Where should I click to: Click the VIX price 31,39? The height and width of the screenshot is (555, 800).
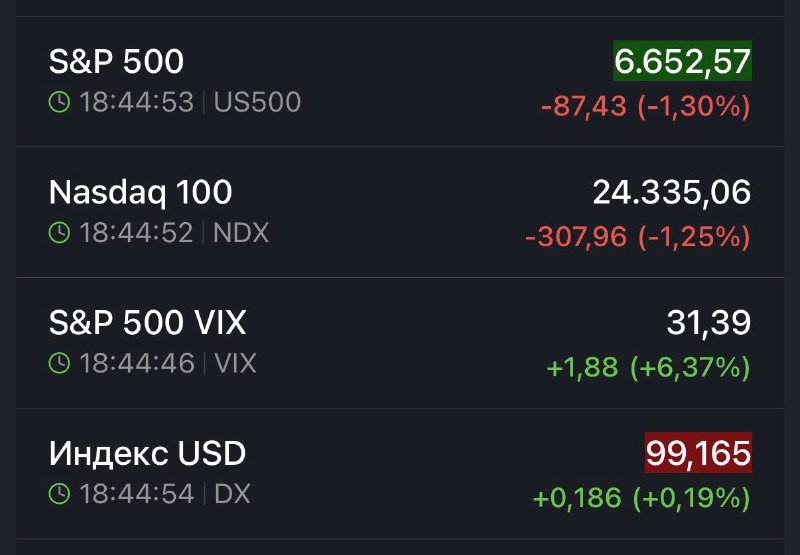click(x=708, y=322)
